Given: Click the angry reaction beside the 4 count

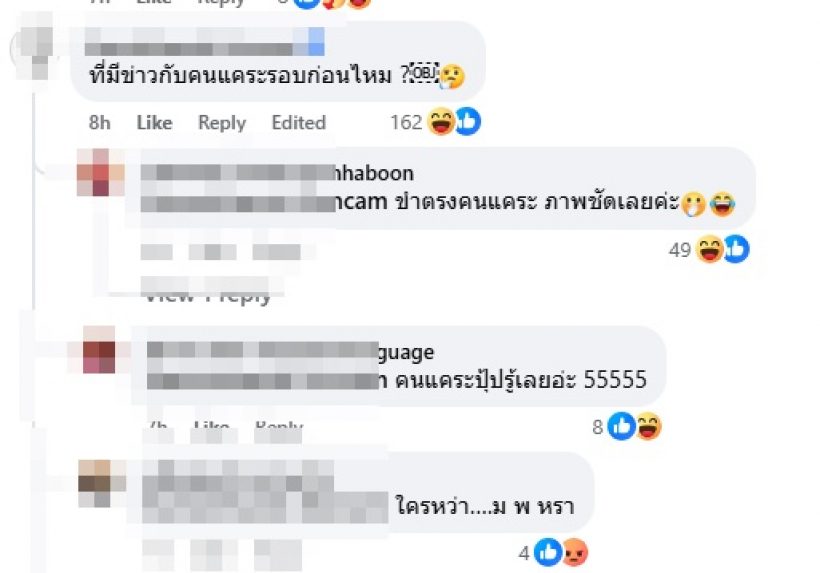Looking at the screenshot, I should [575, 552].
